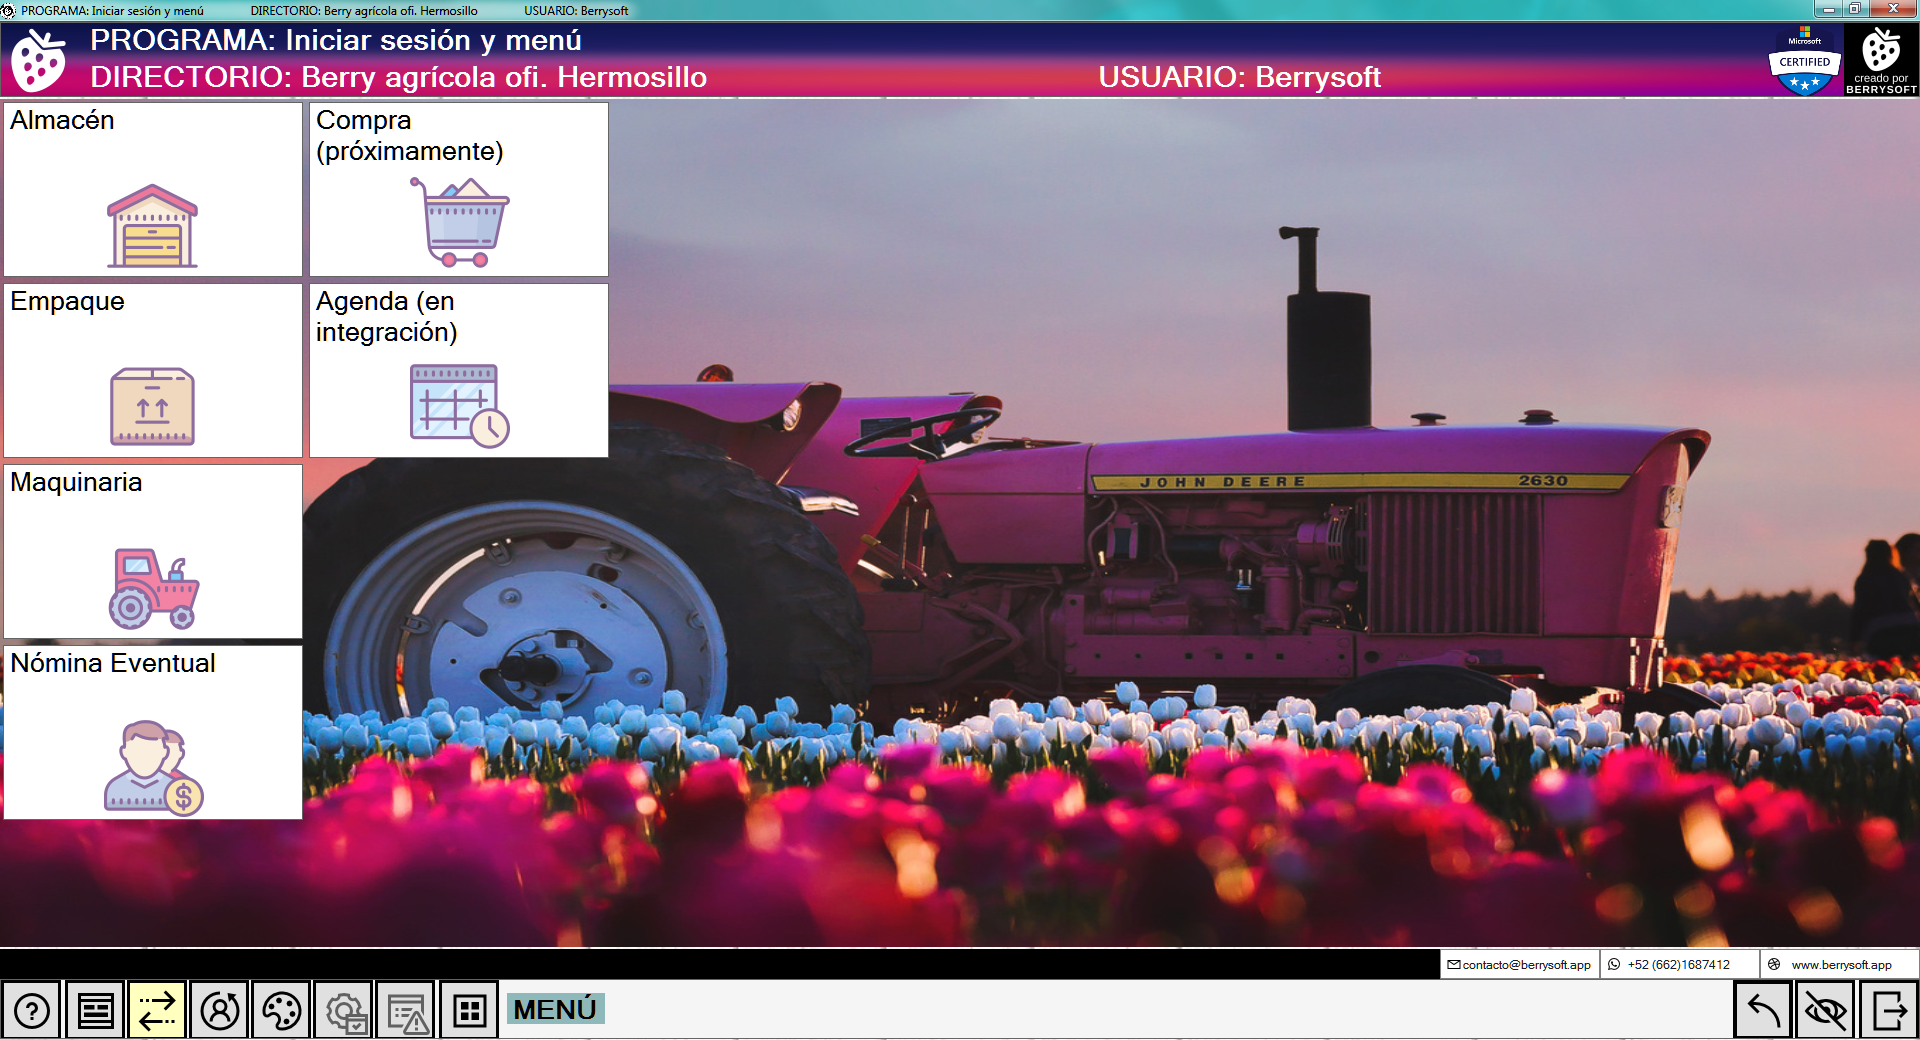Open the Maquinaria module
The height and width of the screenshot is (1040, 1920).
(151, 551)
